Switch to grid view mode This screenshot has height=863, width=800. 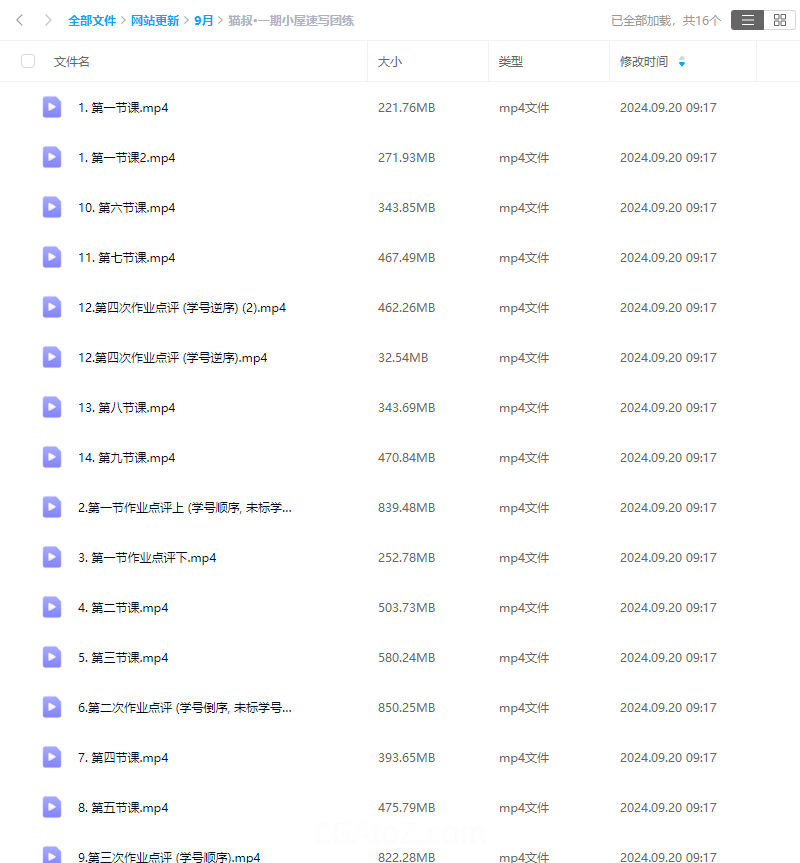[779, 20]
